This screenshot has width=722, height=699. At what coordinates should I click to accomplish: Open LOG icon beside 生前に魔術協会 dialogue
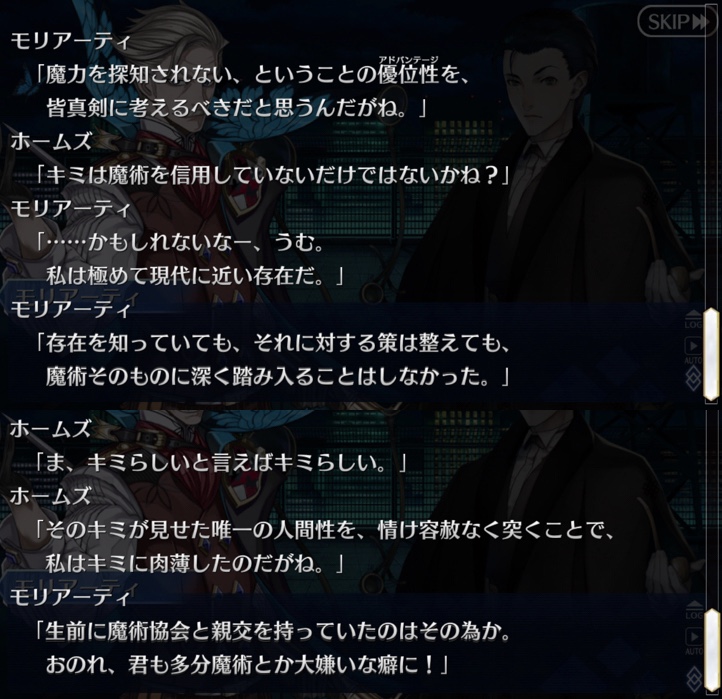(693, 610)
